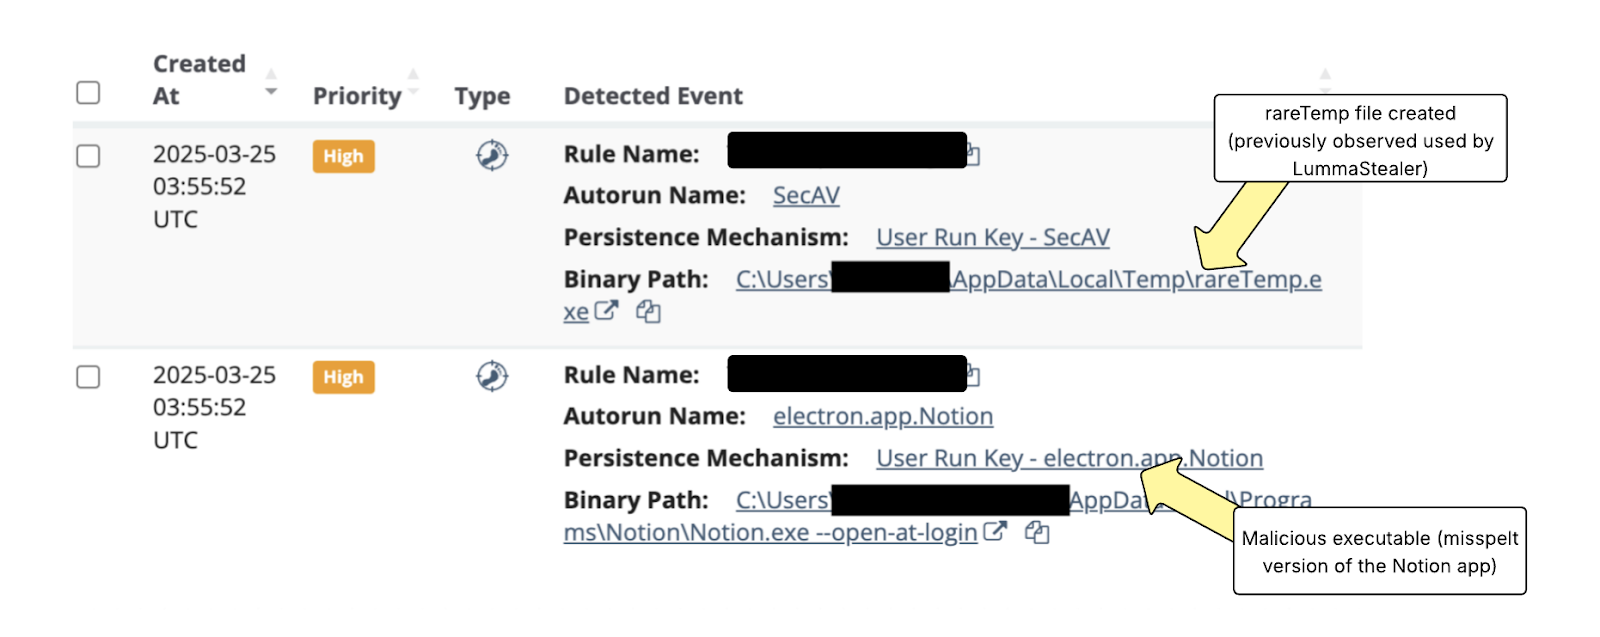
Task: Click the type icon in the electron.app.Notion row
Action: [x=492, y=377]
